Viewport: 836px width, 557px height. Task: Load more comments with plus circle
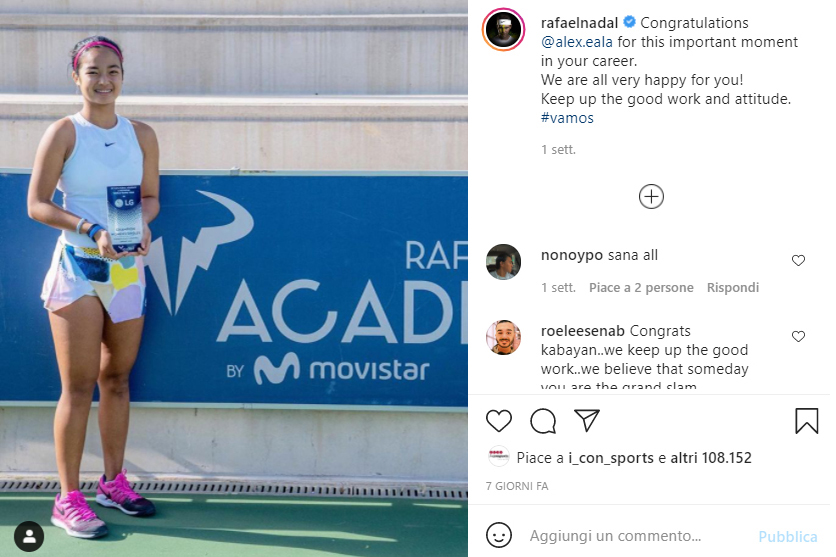(651, 197)
